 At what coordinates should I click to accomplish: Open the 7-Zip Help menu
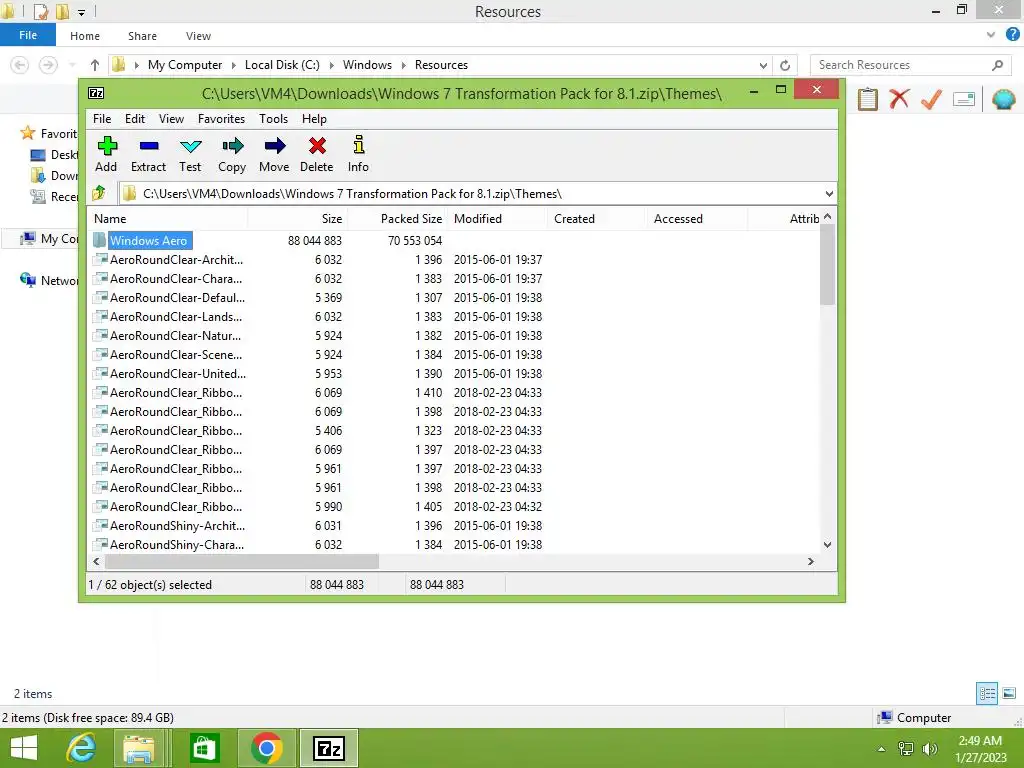click(x=314, y=119)
